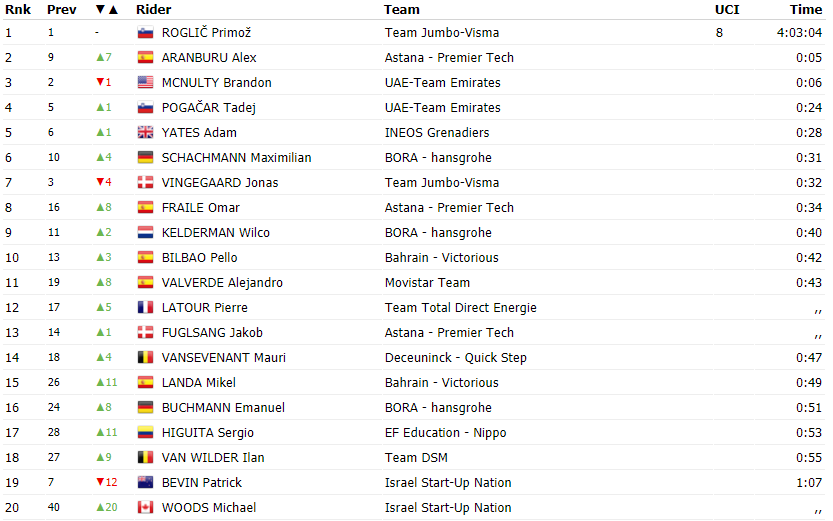Open EF Education - Nippo team link
833x521 pixels.
click(x=446, y=432)
